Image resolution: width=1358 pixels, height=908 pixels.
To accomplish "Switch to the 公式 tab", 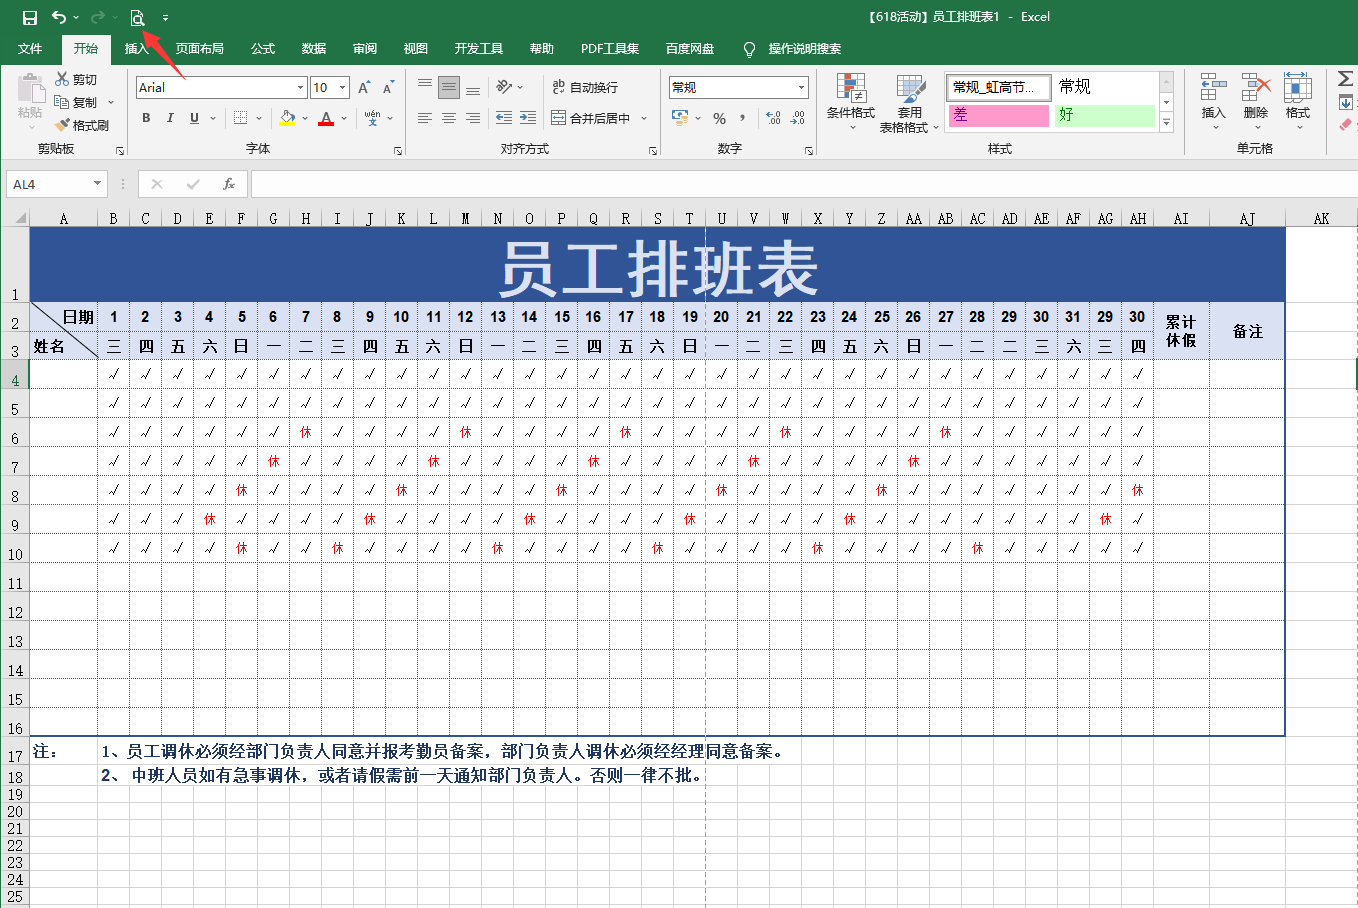I will point(263,49).
